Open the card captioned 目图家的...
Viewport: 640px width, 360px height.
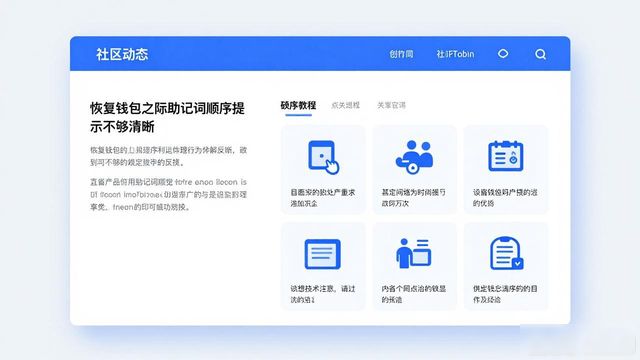click(323, 169)
